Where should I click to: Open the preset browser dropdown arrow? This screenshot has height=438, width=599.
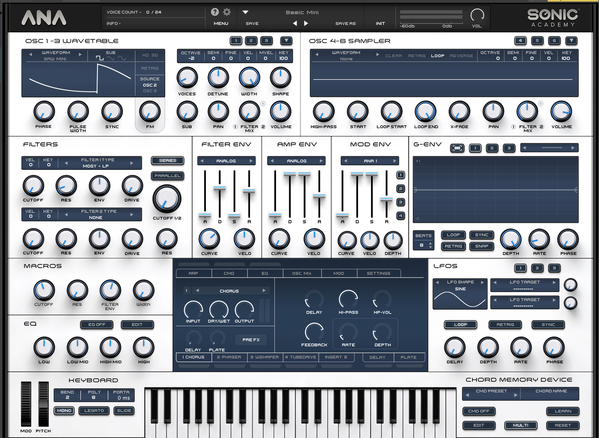click(x=245, y=12)
